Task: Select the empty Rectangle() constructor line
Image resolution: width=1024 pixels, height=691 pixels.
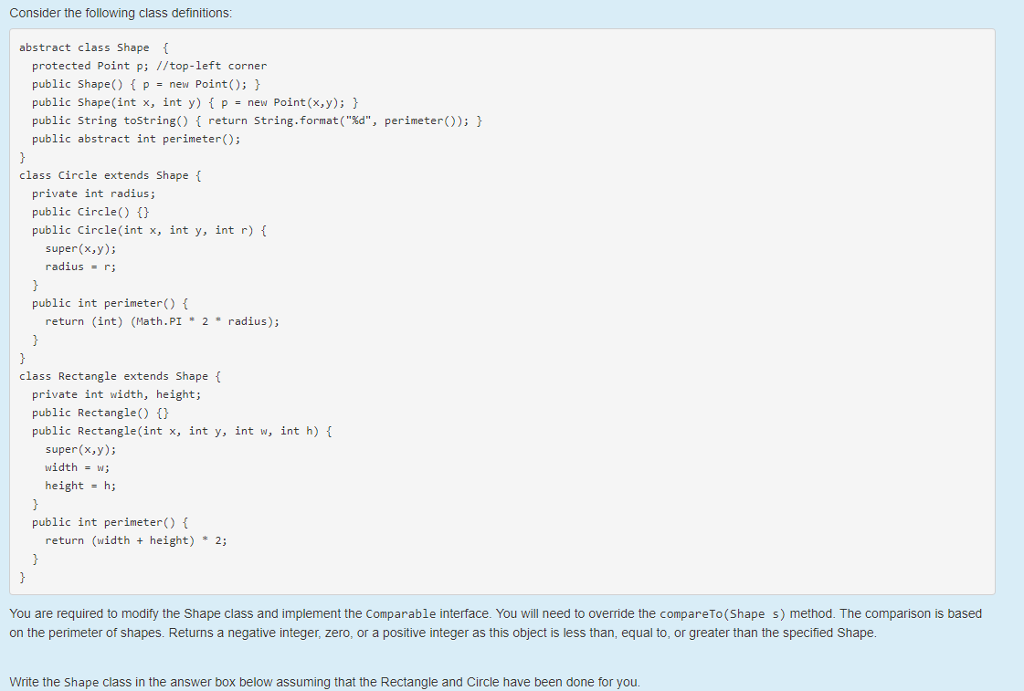Action: (x=110, y=412)
